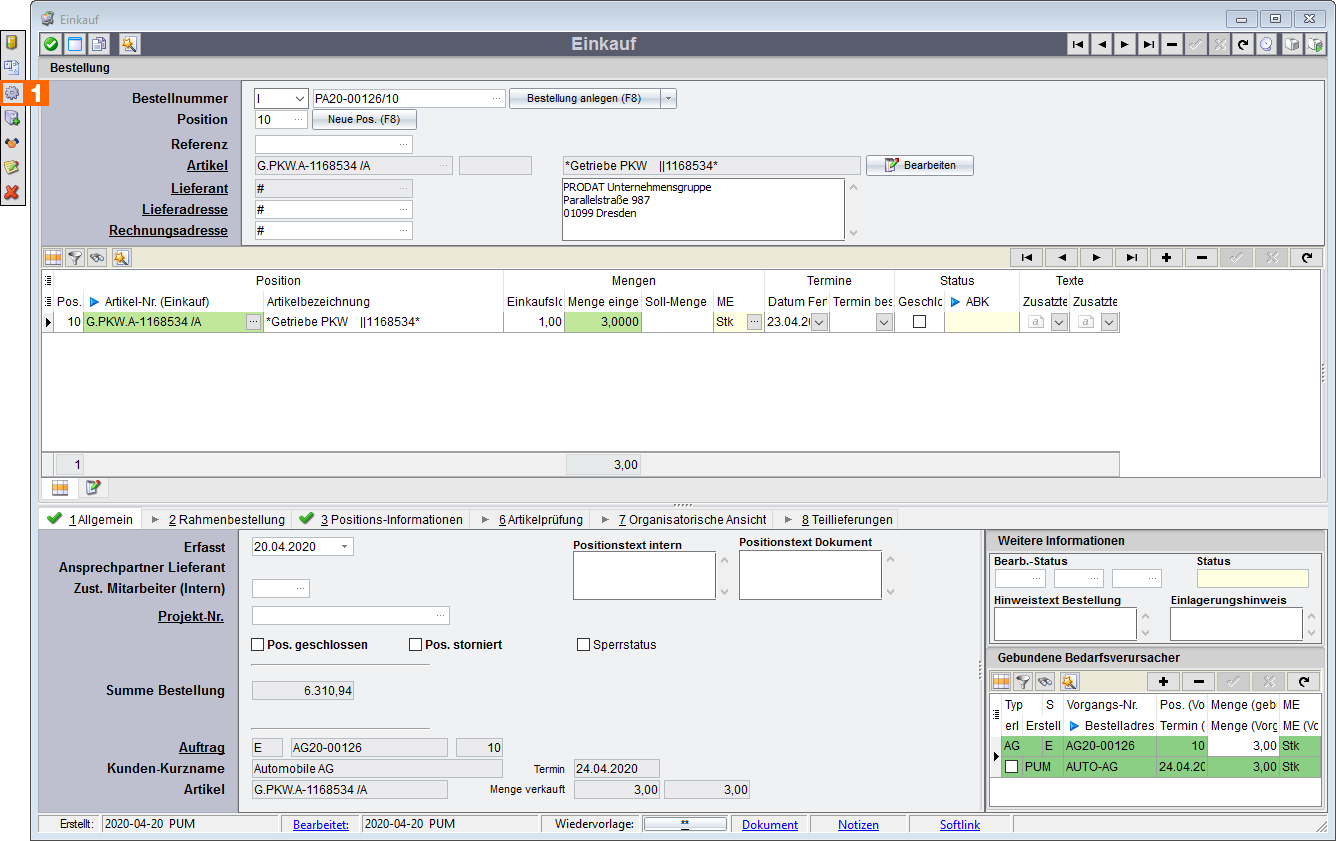Click binoculars search icon above positions grid
This screenshot has width=1336, height=841.
point(97,258)
